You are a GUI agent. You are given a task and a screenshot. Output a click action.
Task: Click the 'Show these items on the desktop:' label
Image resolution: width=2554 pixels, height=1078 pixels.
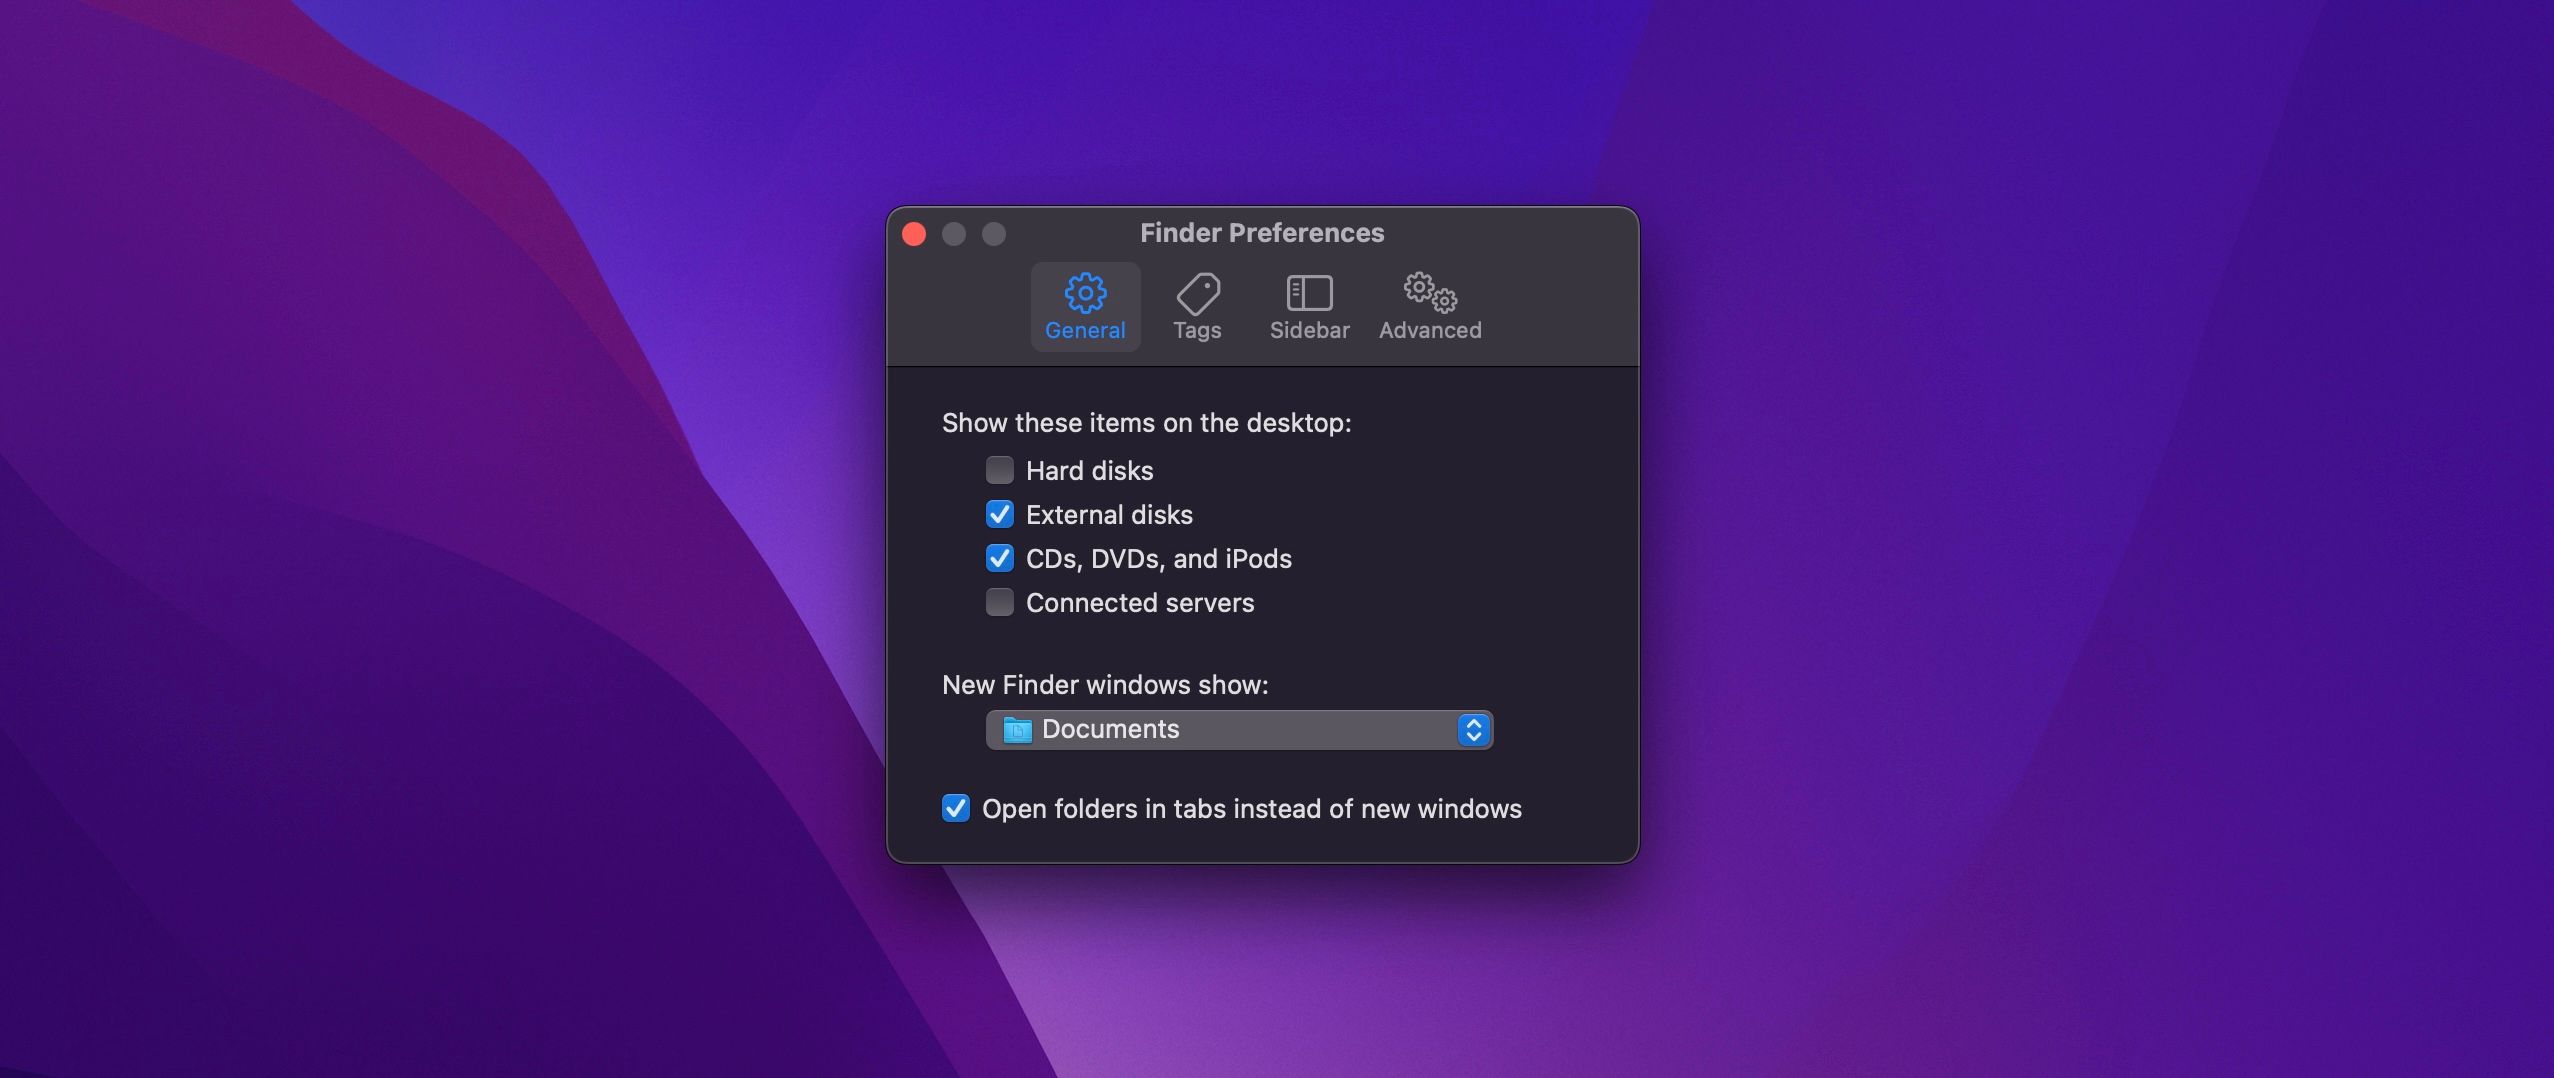pos(1147,423)
